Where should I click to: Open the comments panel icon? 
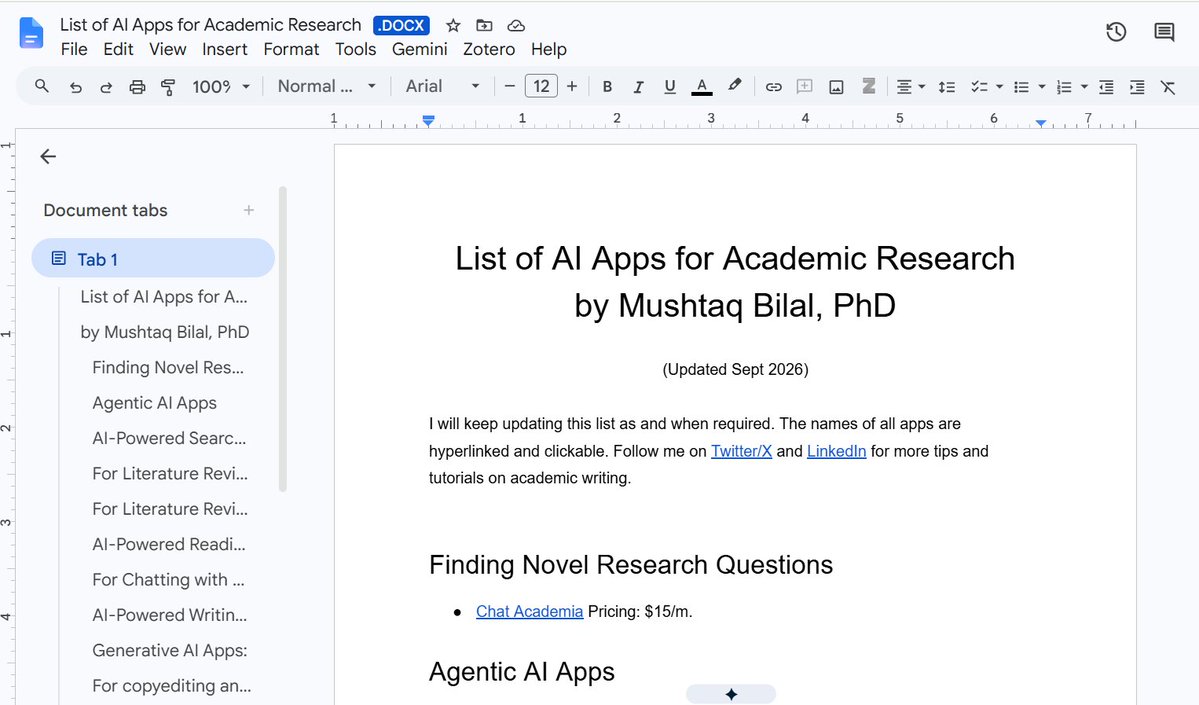click(x=1164, y=32)
